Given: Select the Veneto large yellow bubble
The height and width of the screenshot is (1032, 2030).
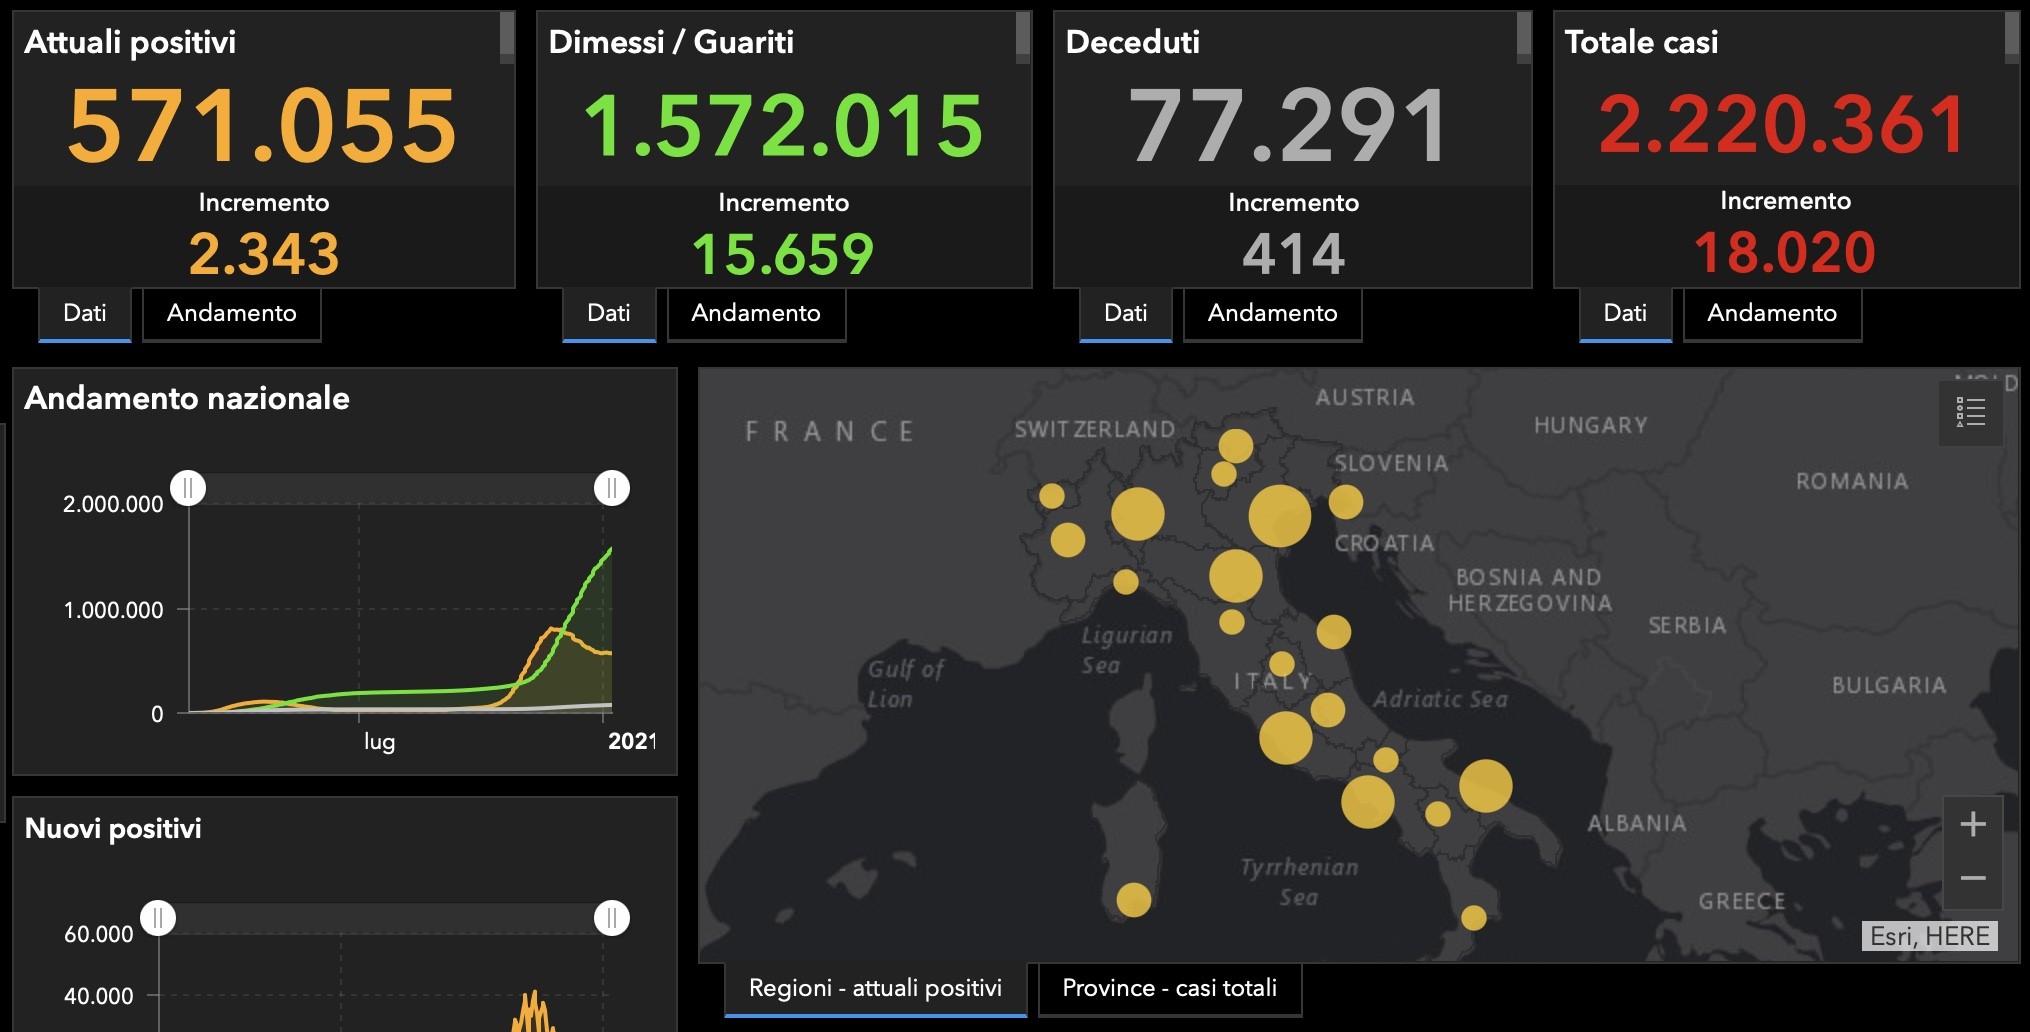Looking at the screenshot, I should 1279,516.
